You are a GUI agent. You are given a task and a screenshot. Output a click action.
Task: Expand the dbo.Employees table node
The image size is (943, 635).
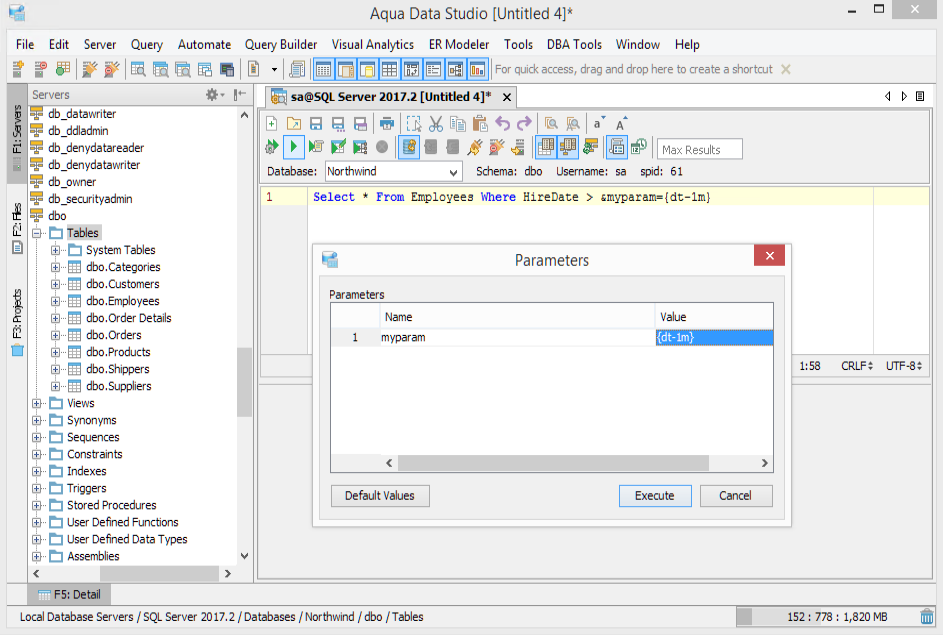tap(55, 301)
